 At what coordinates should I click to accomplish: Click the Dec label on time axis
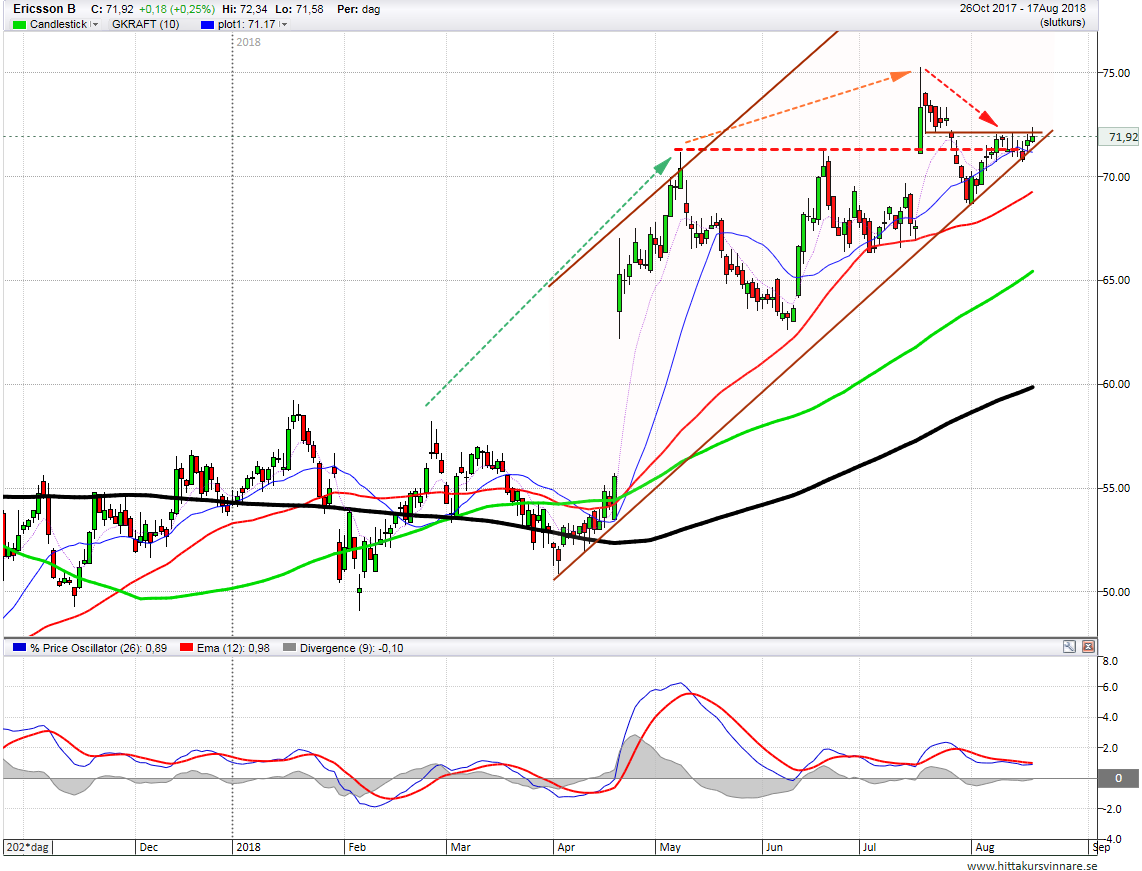click(149, 847)
